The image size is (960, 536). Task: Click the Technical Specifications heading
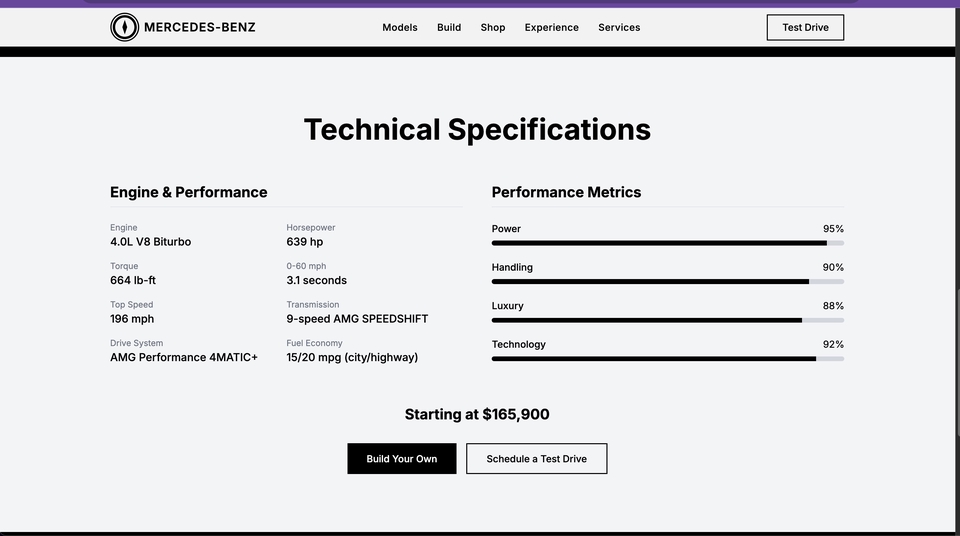pyautogui.click(x=477, y=130)
